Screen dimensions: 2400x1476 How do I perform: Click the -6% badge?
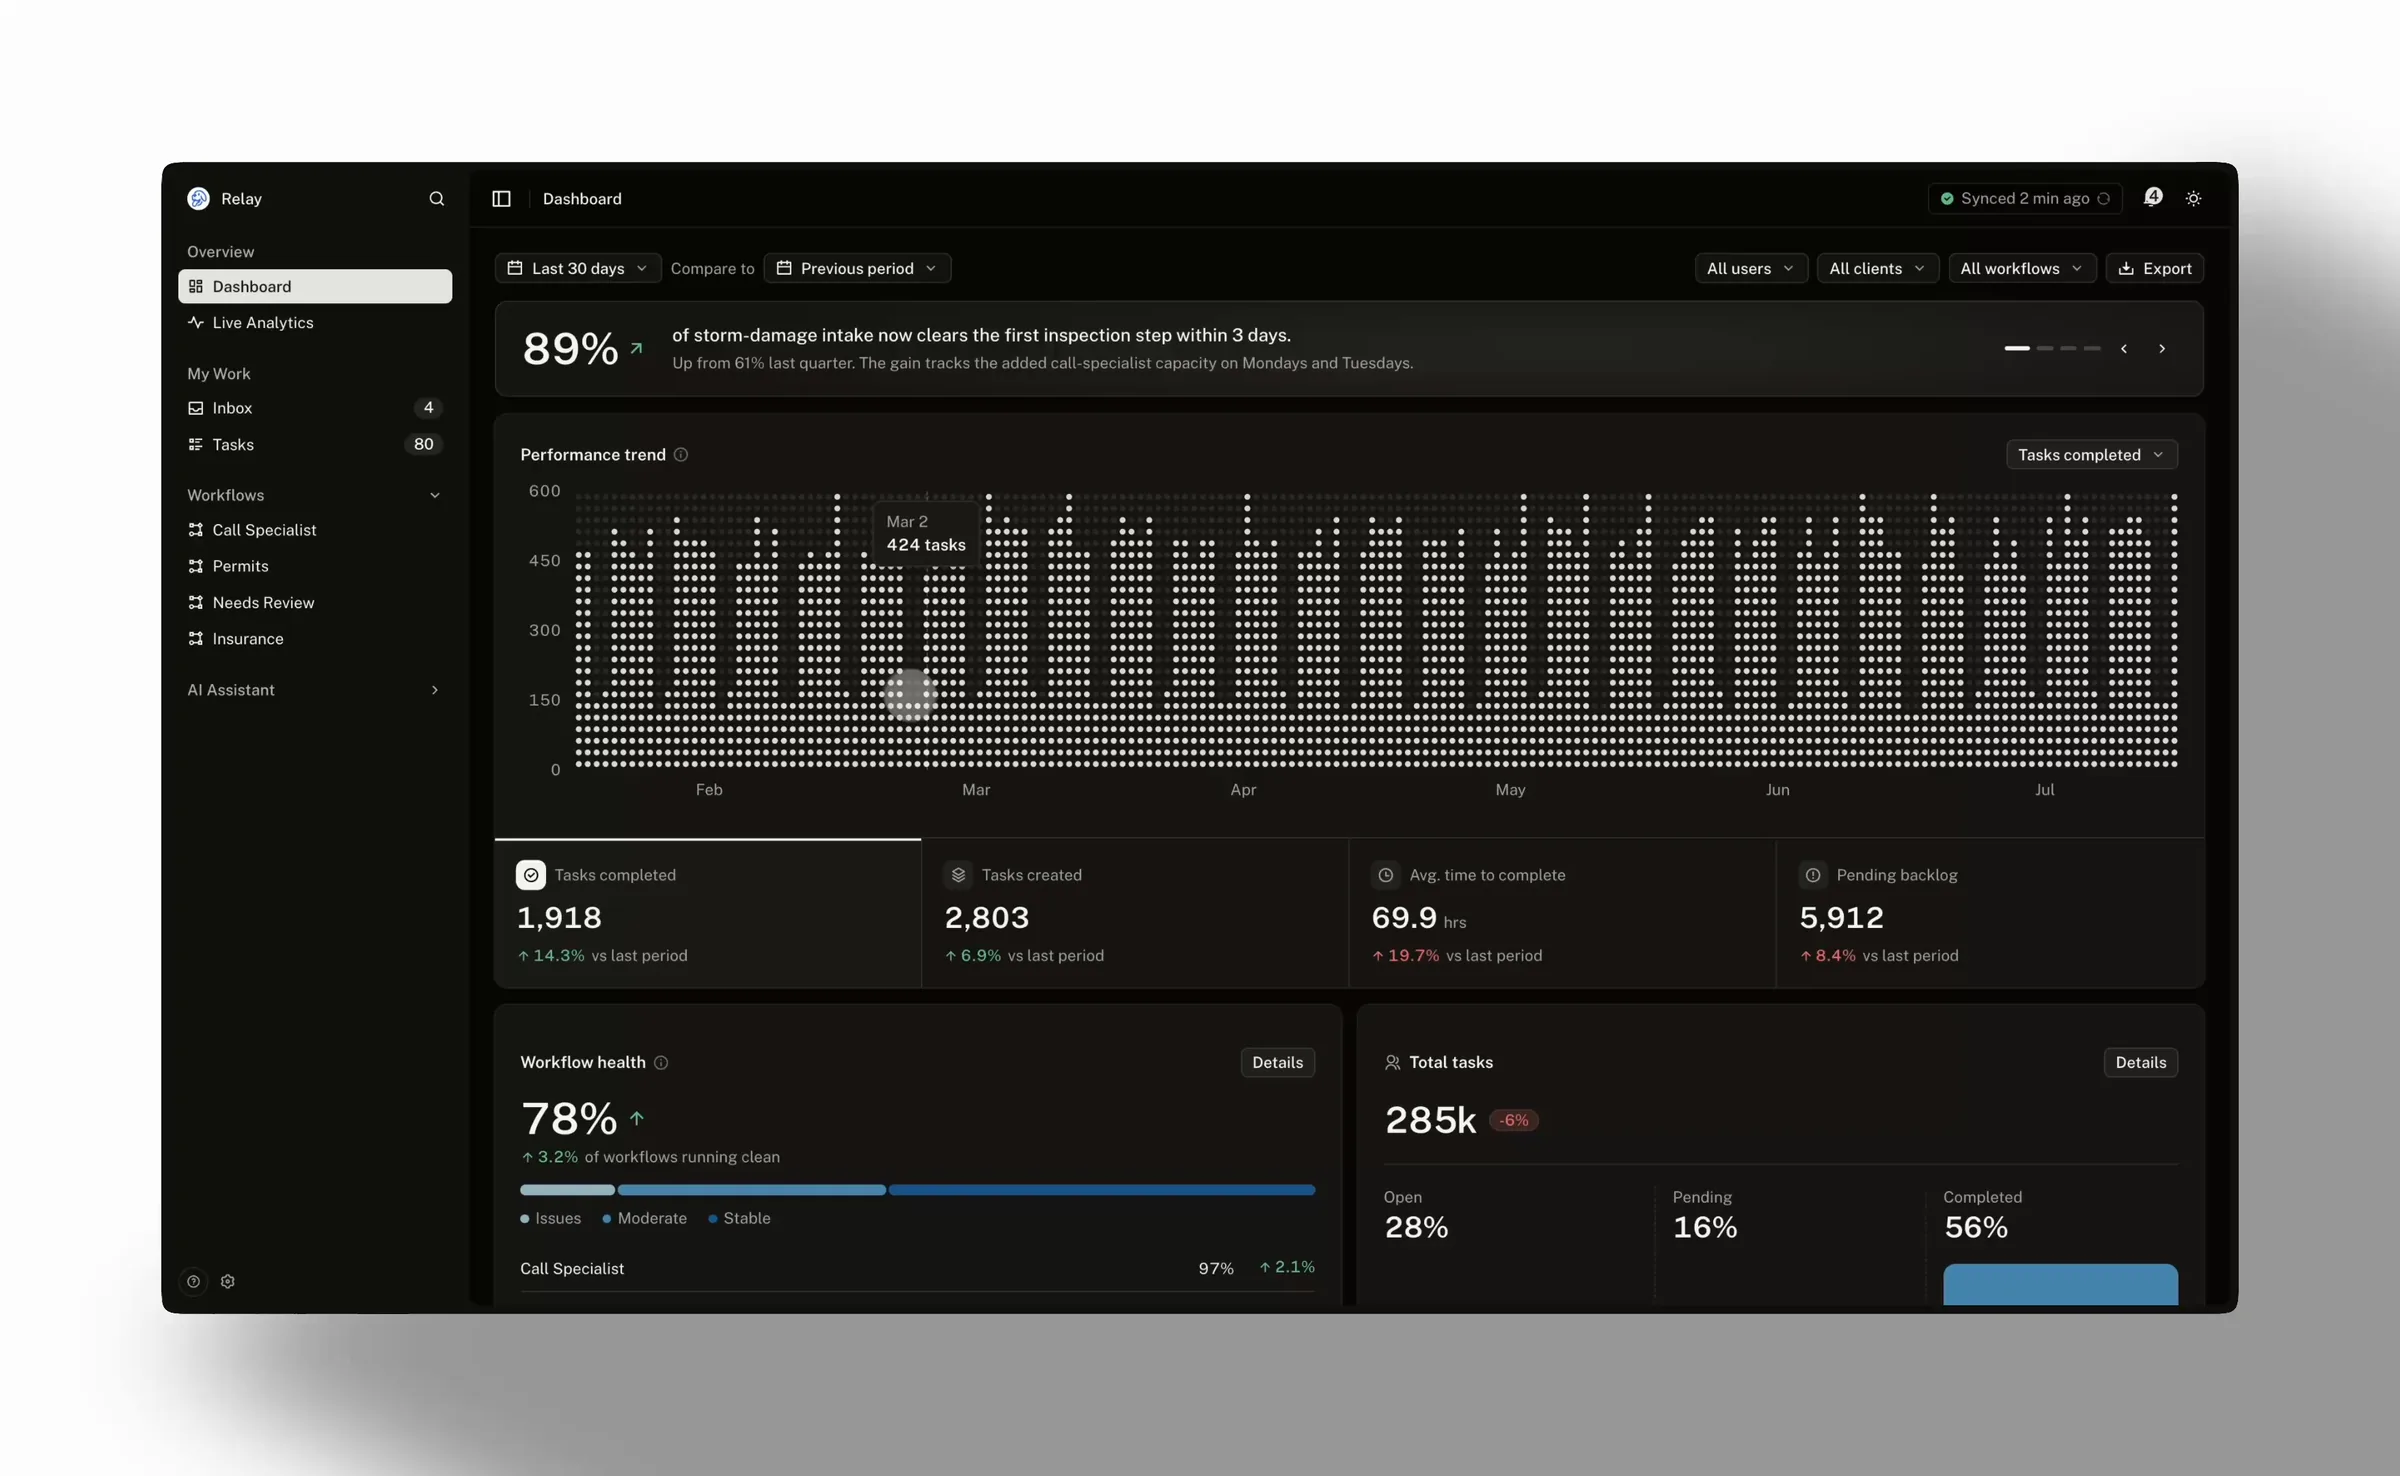pos(1514,1120)
